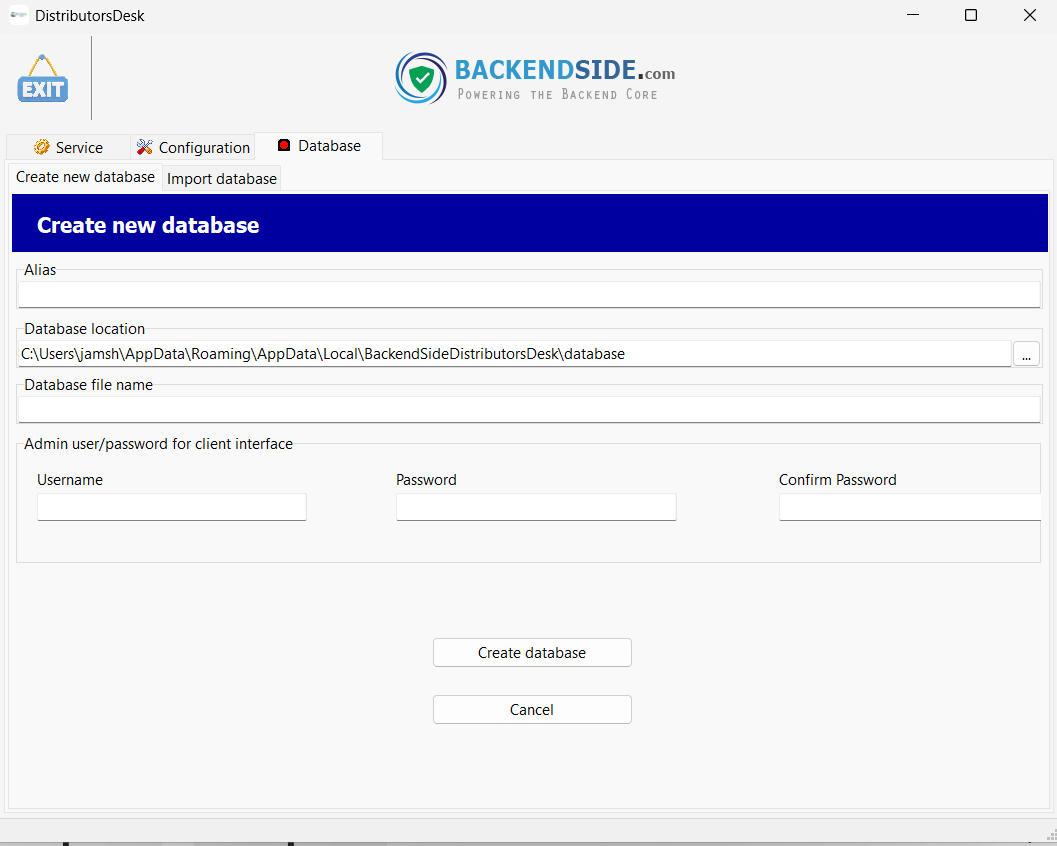Viewport: 1057px width, 846px height.
Task: Click the Password input box
Action: pos(536,507)
